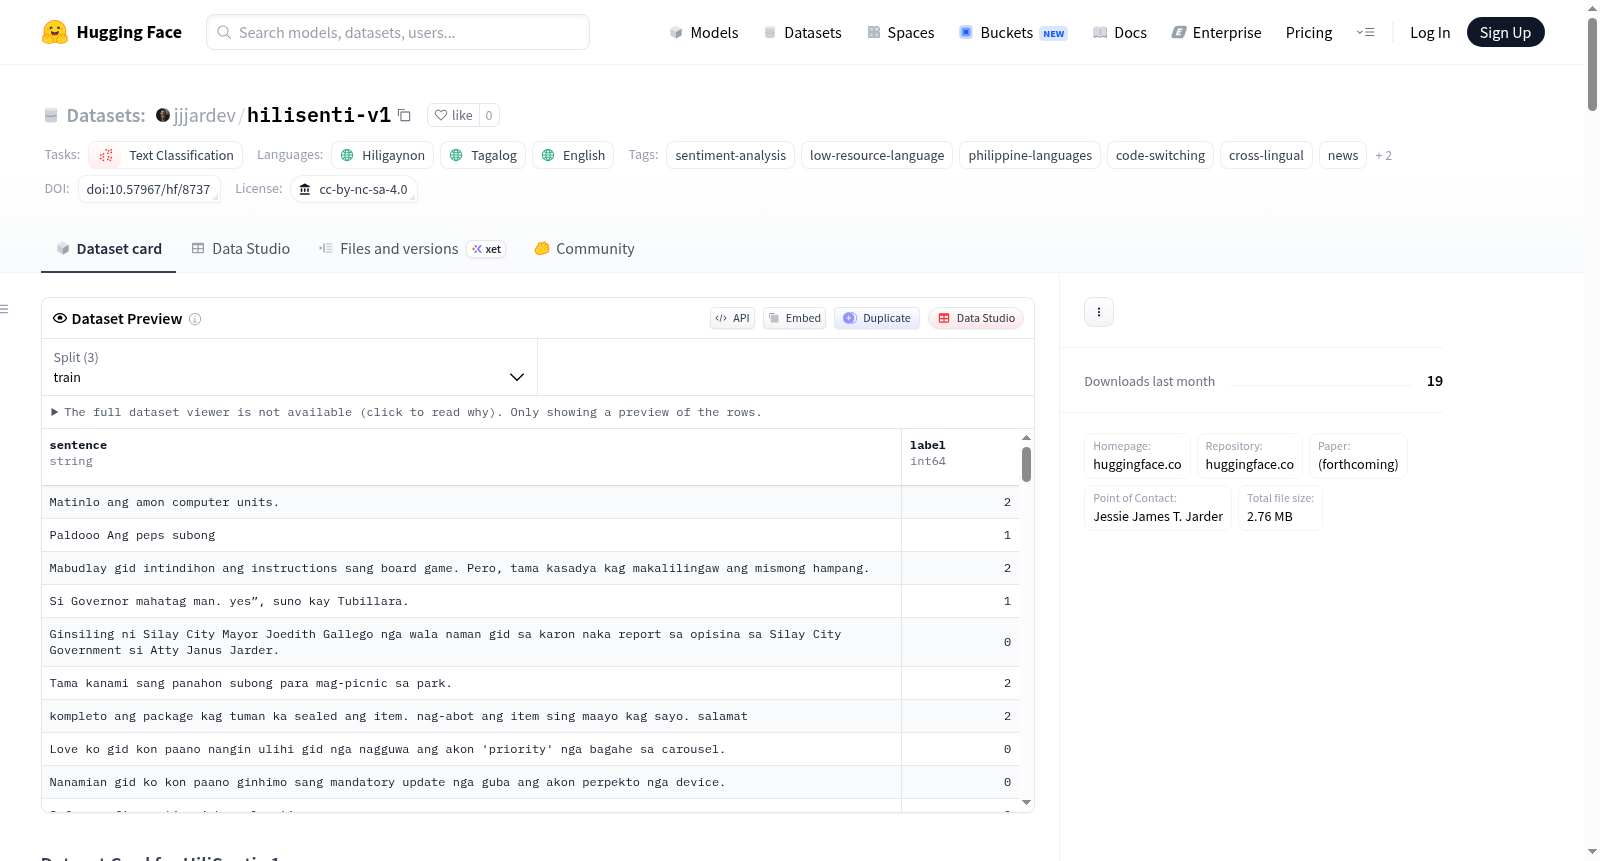Screen dimensions: 1600x861
Task: Click the Embed button
Action: (x=794, y=318)
